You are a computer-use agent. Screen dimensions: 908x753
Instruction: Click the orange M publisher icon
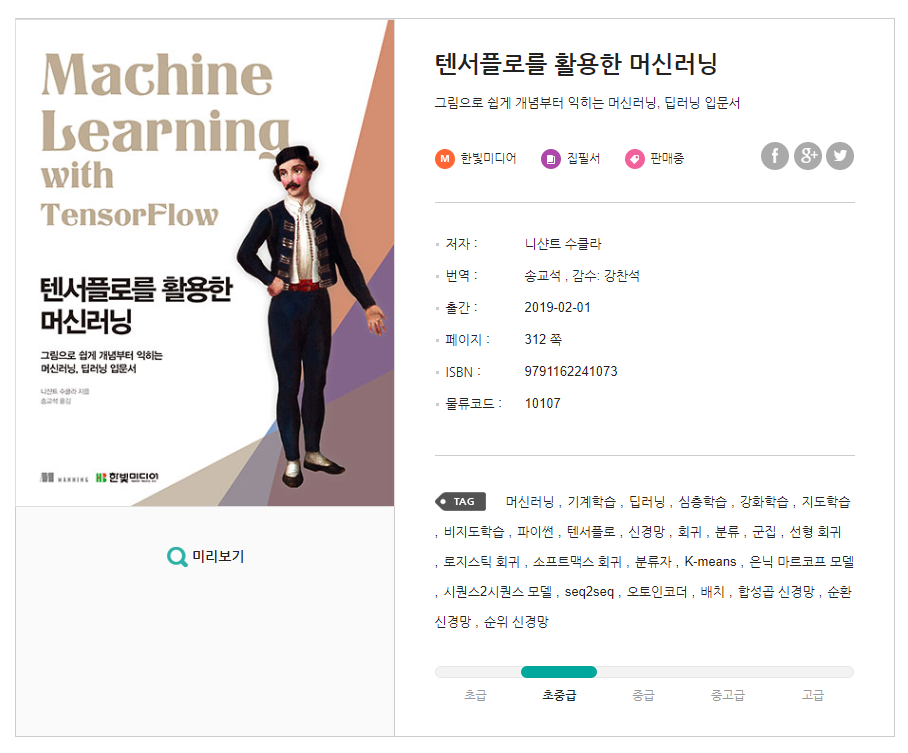[445, 159]
